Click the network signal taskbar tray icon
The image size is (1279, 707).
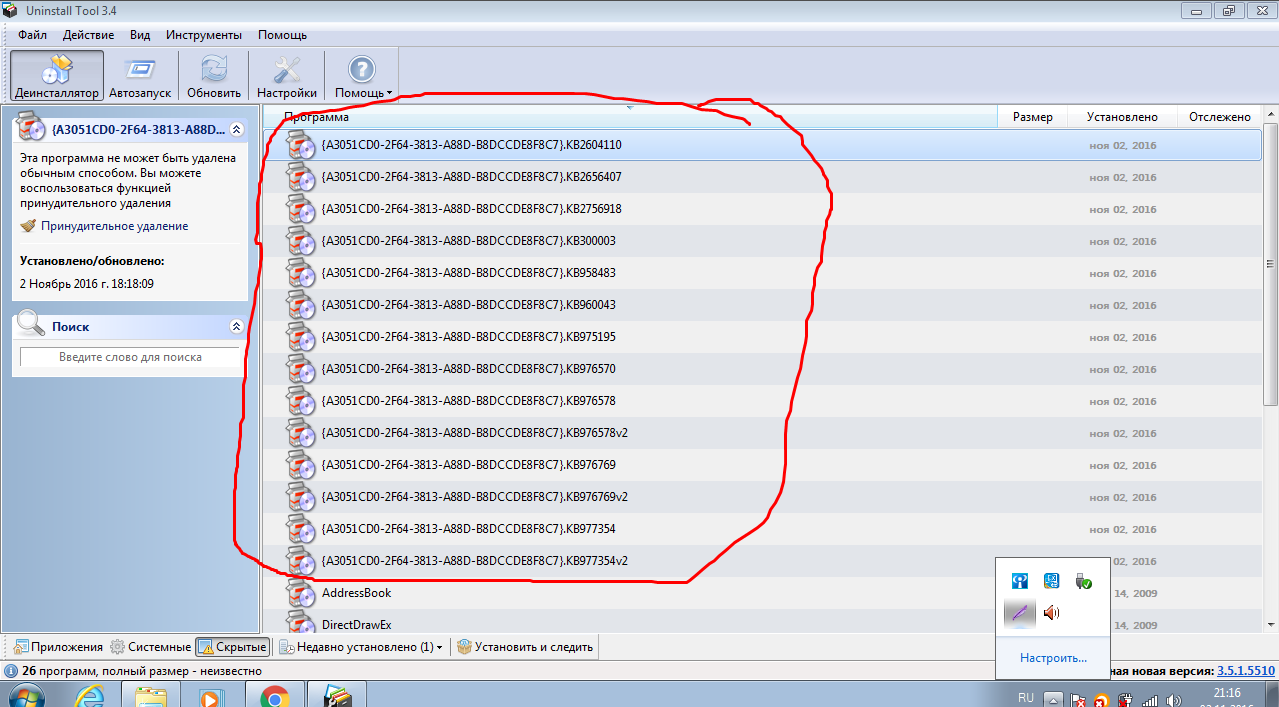[1150, 700]
